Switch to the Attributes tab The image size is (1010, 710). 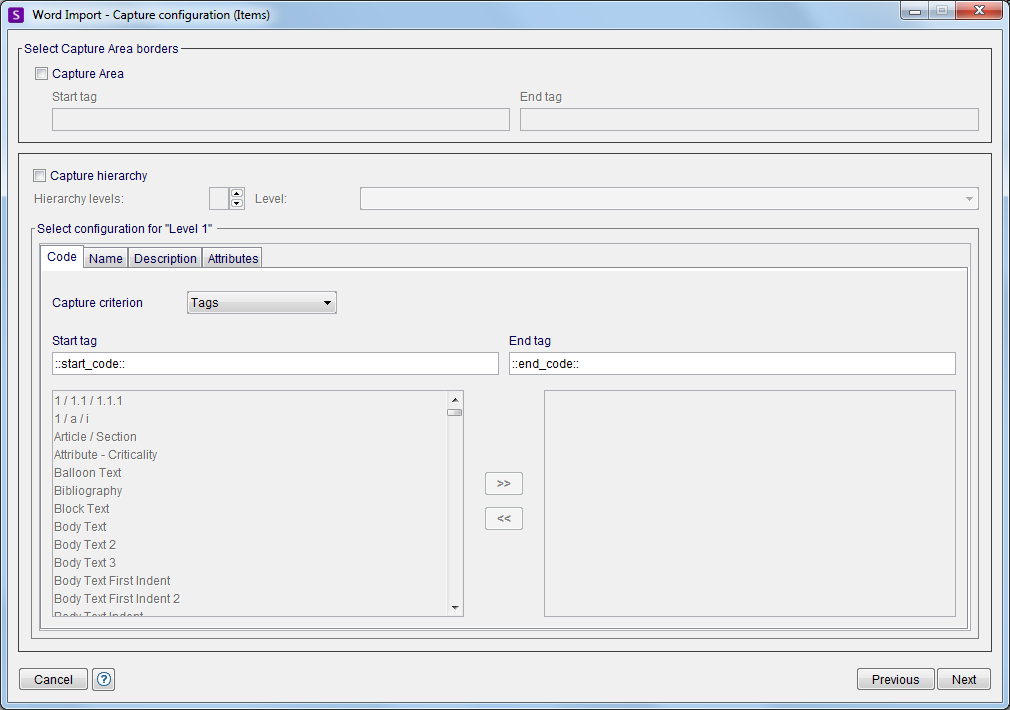[x=231, y=258]
